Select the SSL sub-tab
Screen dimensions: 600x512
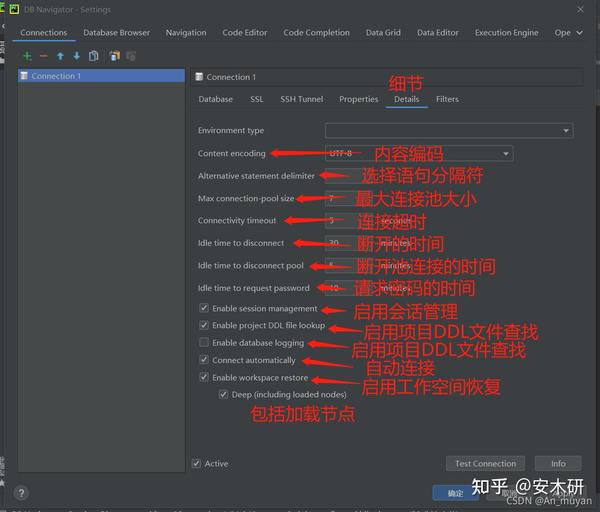[x=257, y=99]
